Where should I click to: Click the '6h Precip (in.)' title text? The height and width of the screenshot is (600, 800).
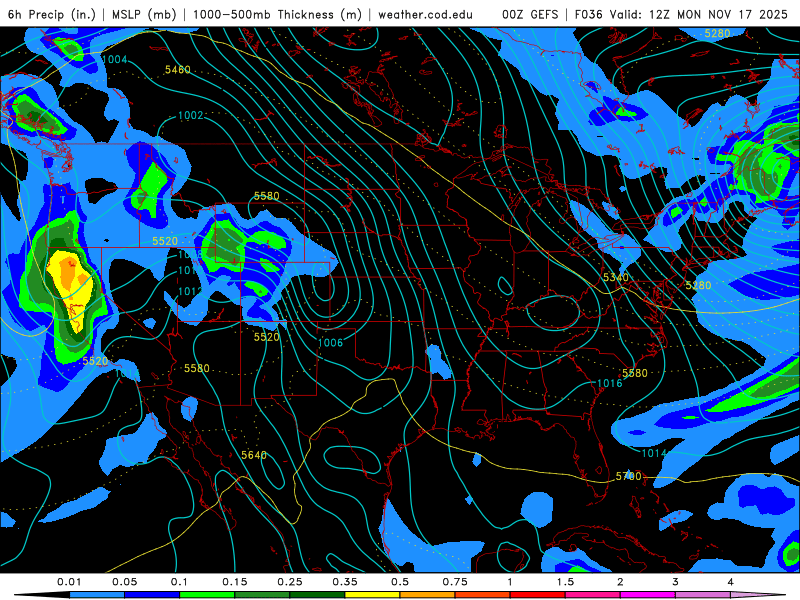click(52, 14)
